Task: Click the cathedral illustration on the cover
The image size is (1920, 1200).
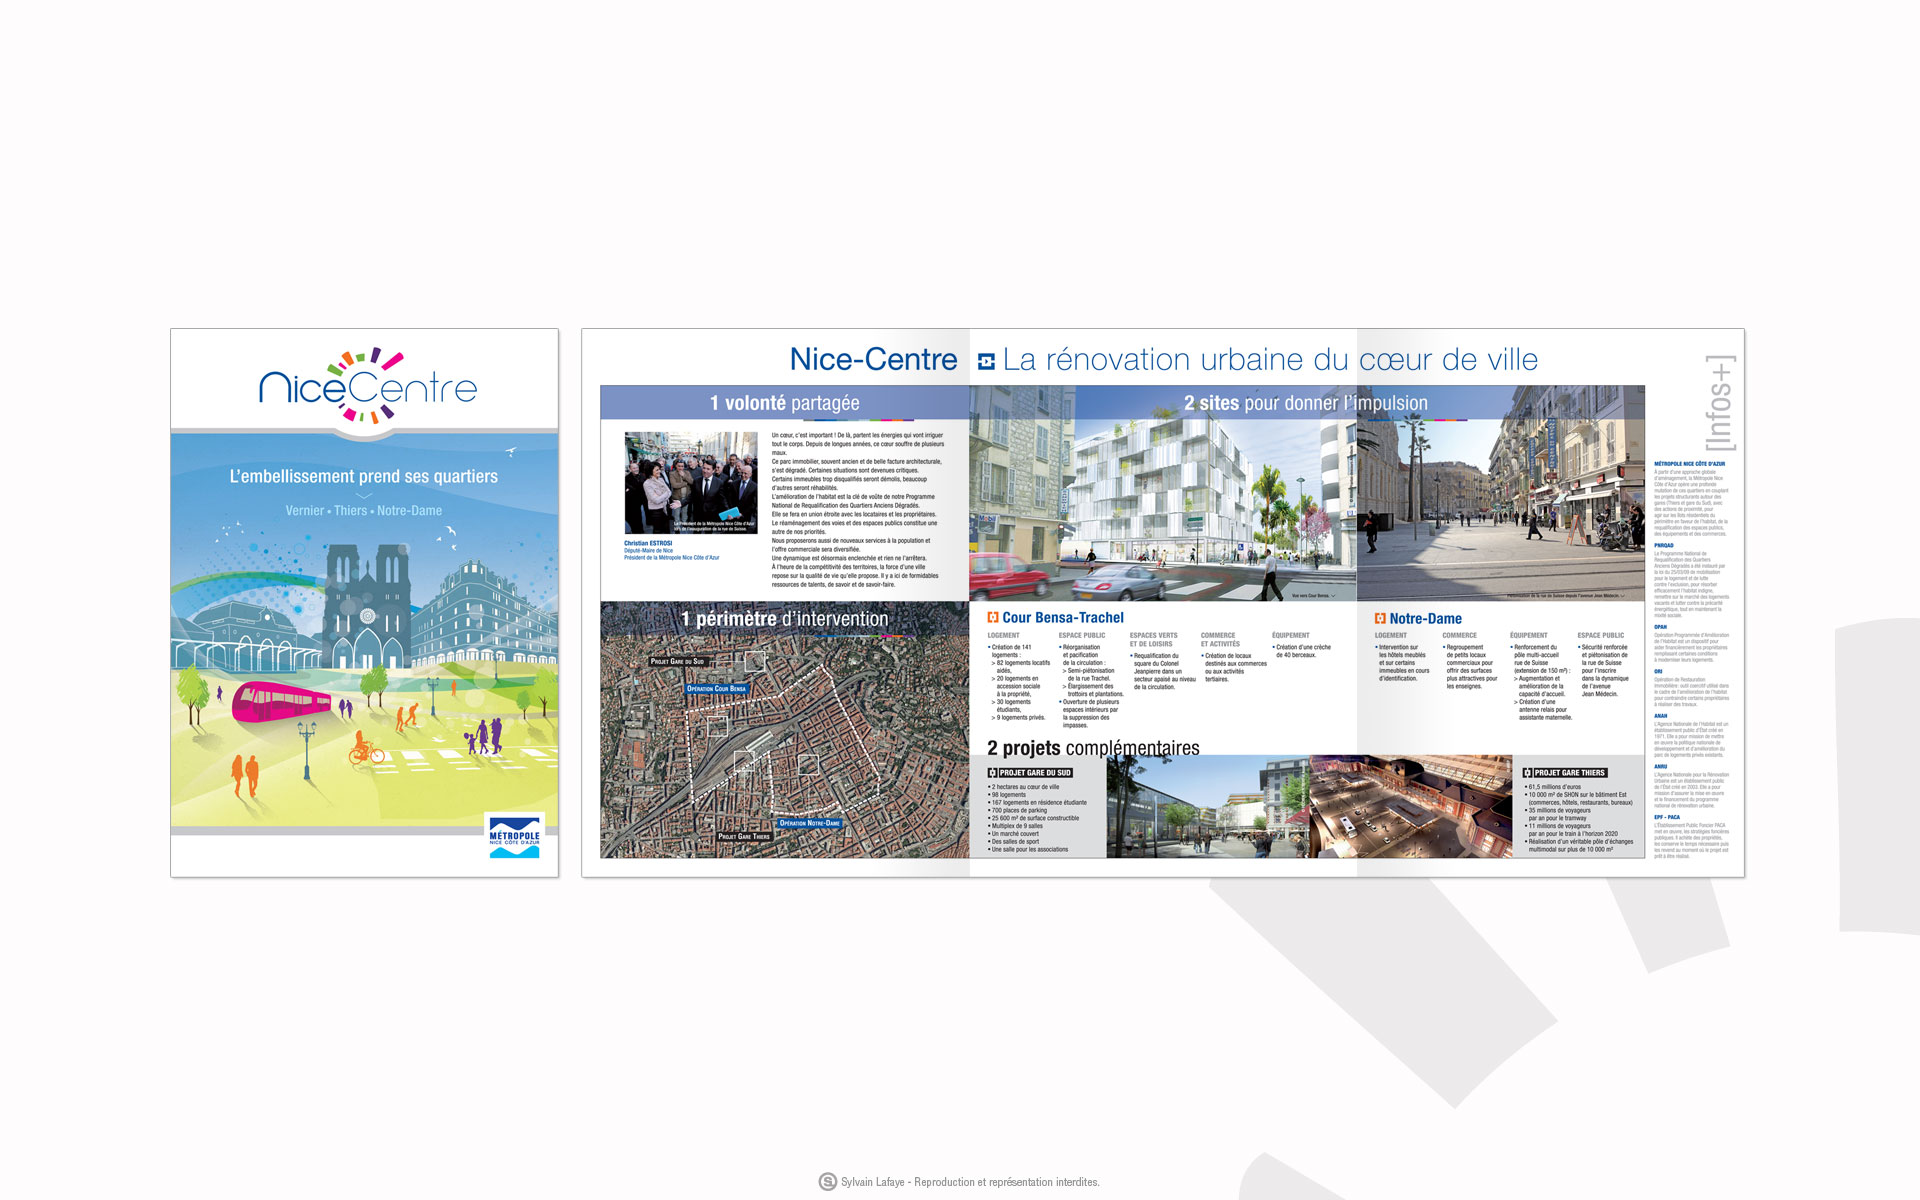Action: click(366, 605)
